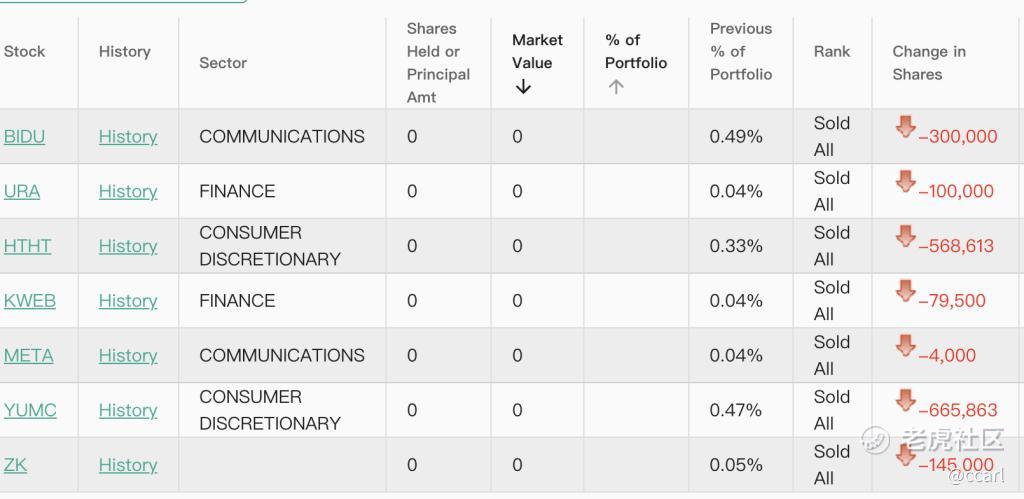
Task: Sort by Previous % of Portfolio header
Action: (x=741, y=52)
